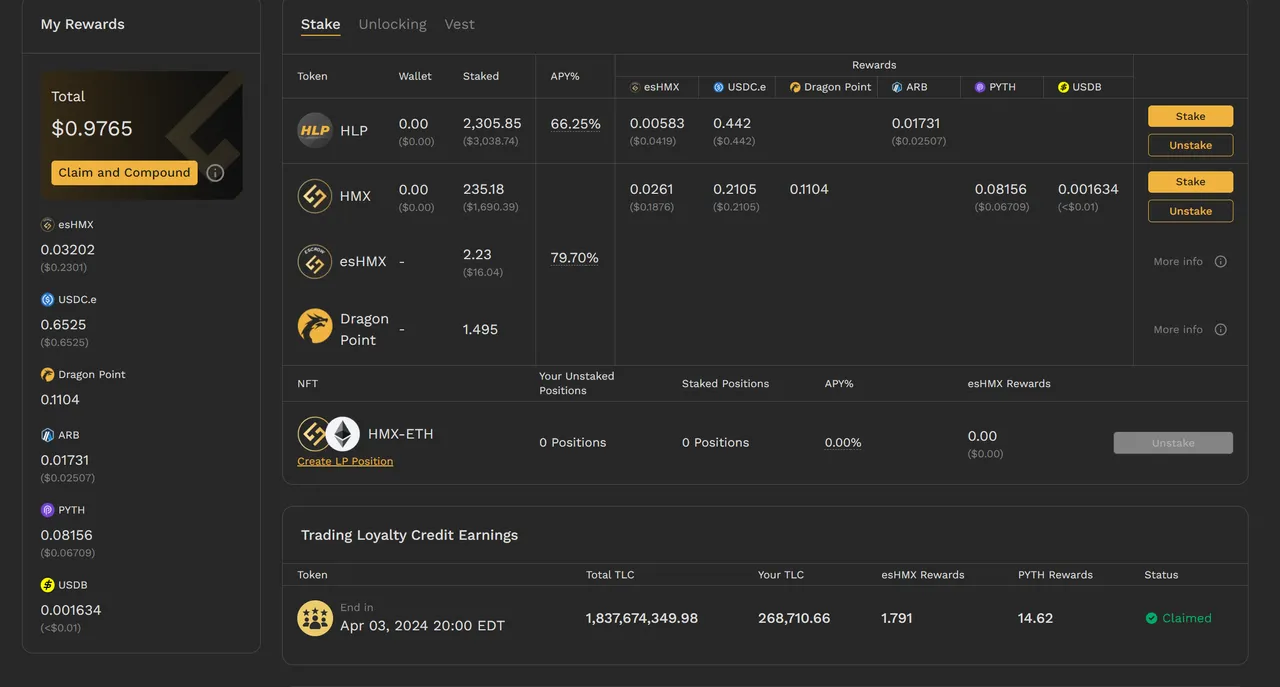Click the ARB icon in My Rewards
The height and width of the screenshot is (687, 1280).
pos(47,435)
